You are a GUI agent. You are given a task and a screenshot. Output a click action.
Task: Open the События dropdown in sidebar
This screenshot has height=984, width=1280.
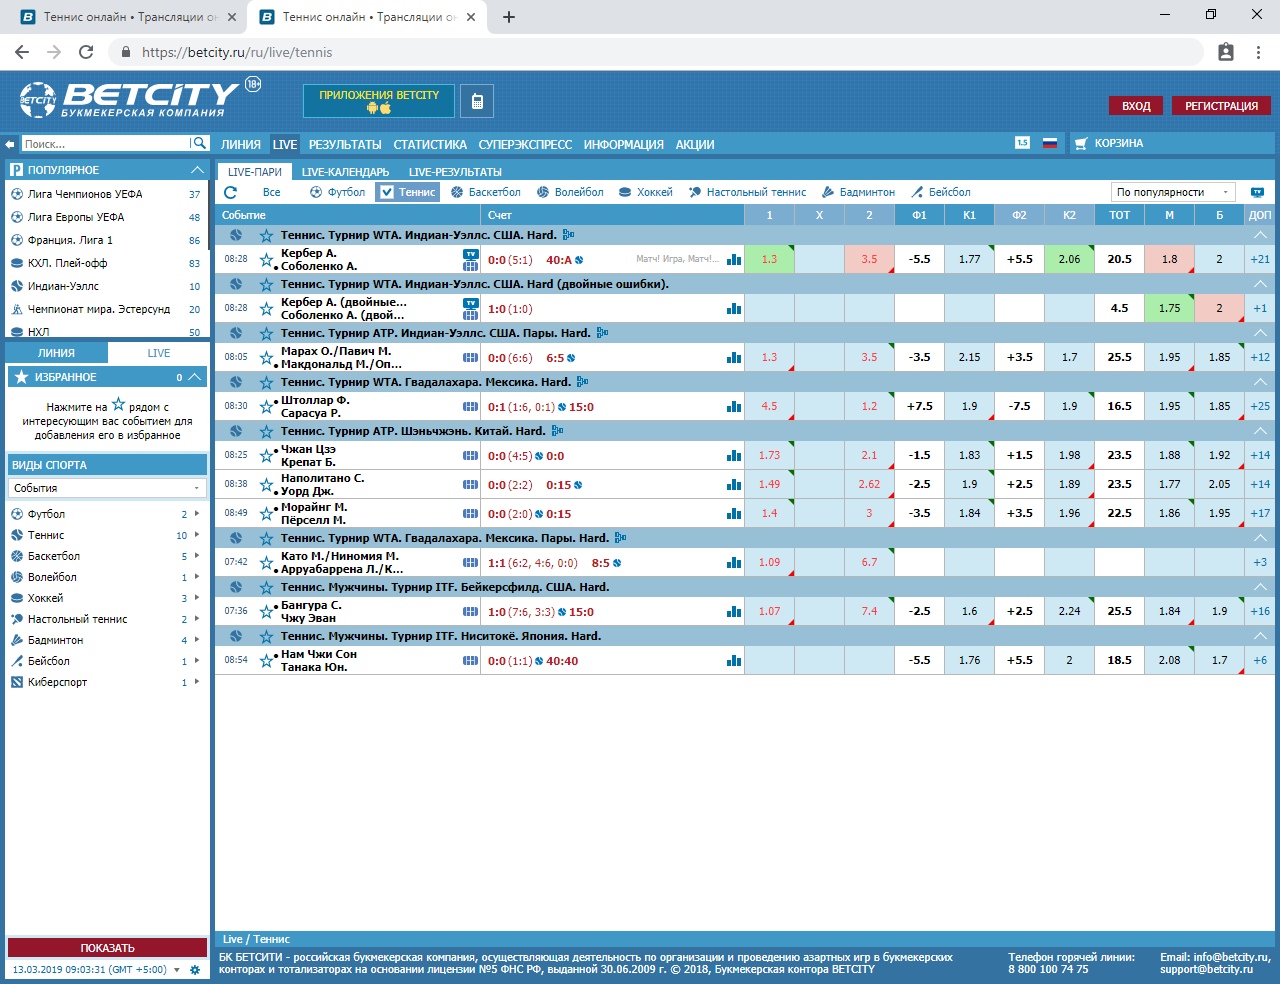click(x=106, y=488)
